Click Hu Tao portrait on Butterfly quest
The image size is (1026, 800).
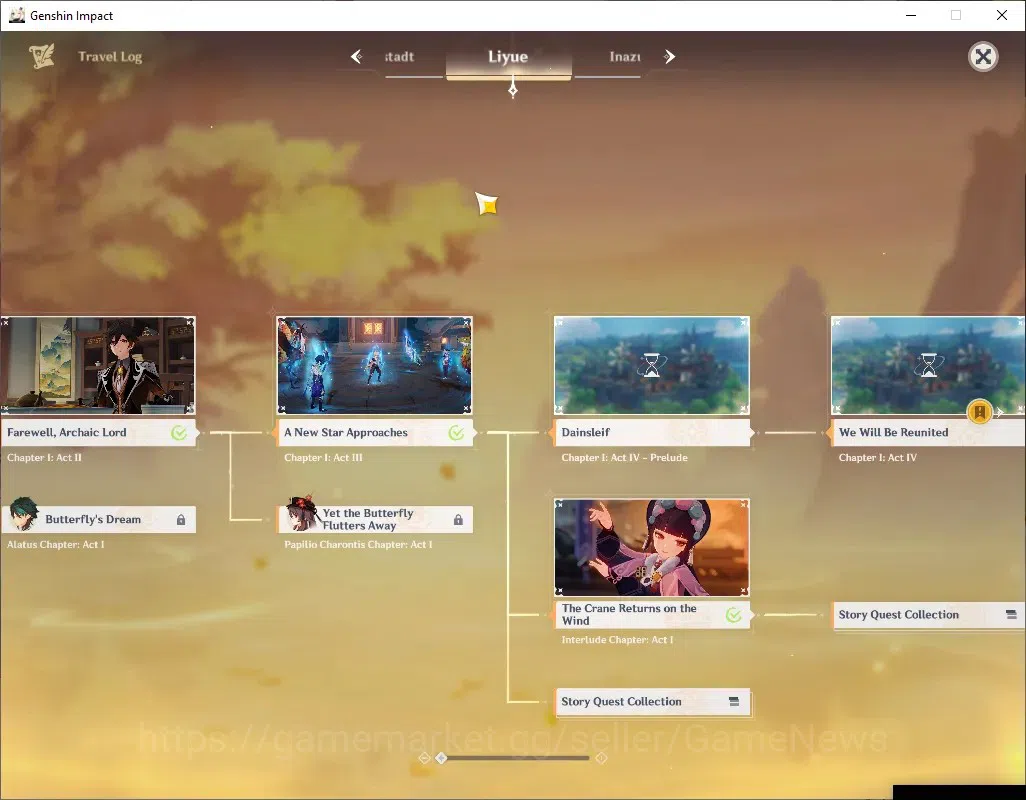302,514
